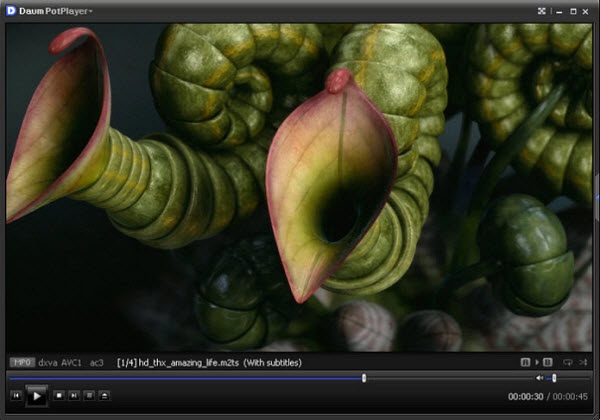Open the playlist panel icon
Screen dimensions: 600x420
[89, 396]
